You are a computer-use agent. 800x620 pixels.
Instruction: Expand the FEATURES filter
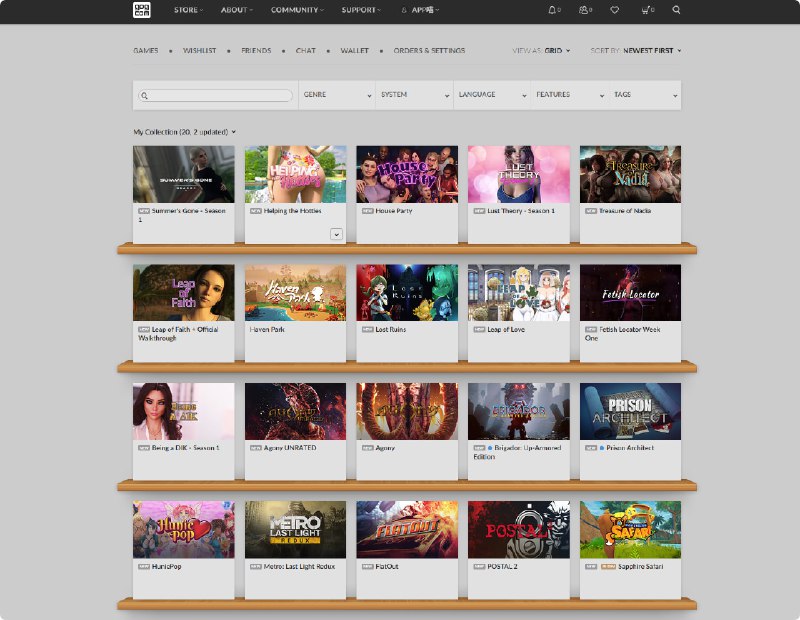(x=569, y=95)
